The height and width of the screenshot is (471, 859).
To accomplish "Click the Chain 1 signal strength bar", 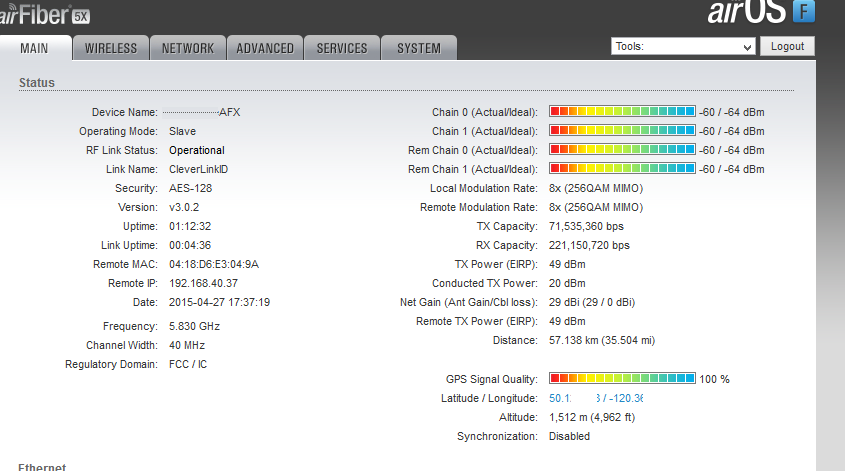I will click(622, 131).
